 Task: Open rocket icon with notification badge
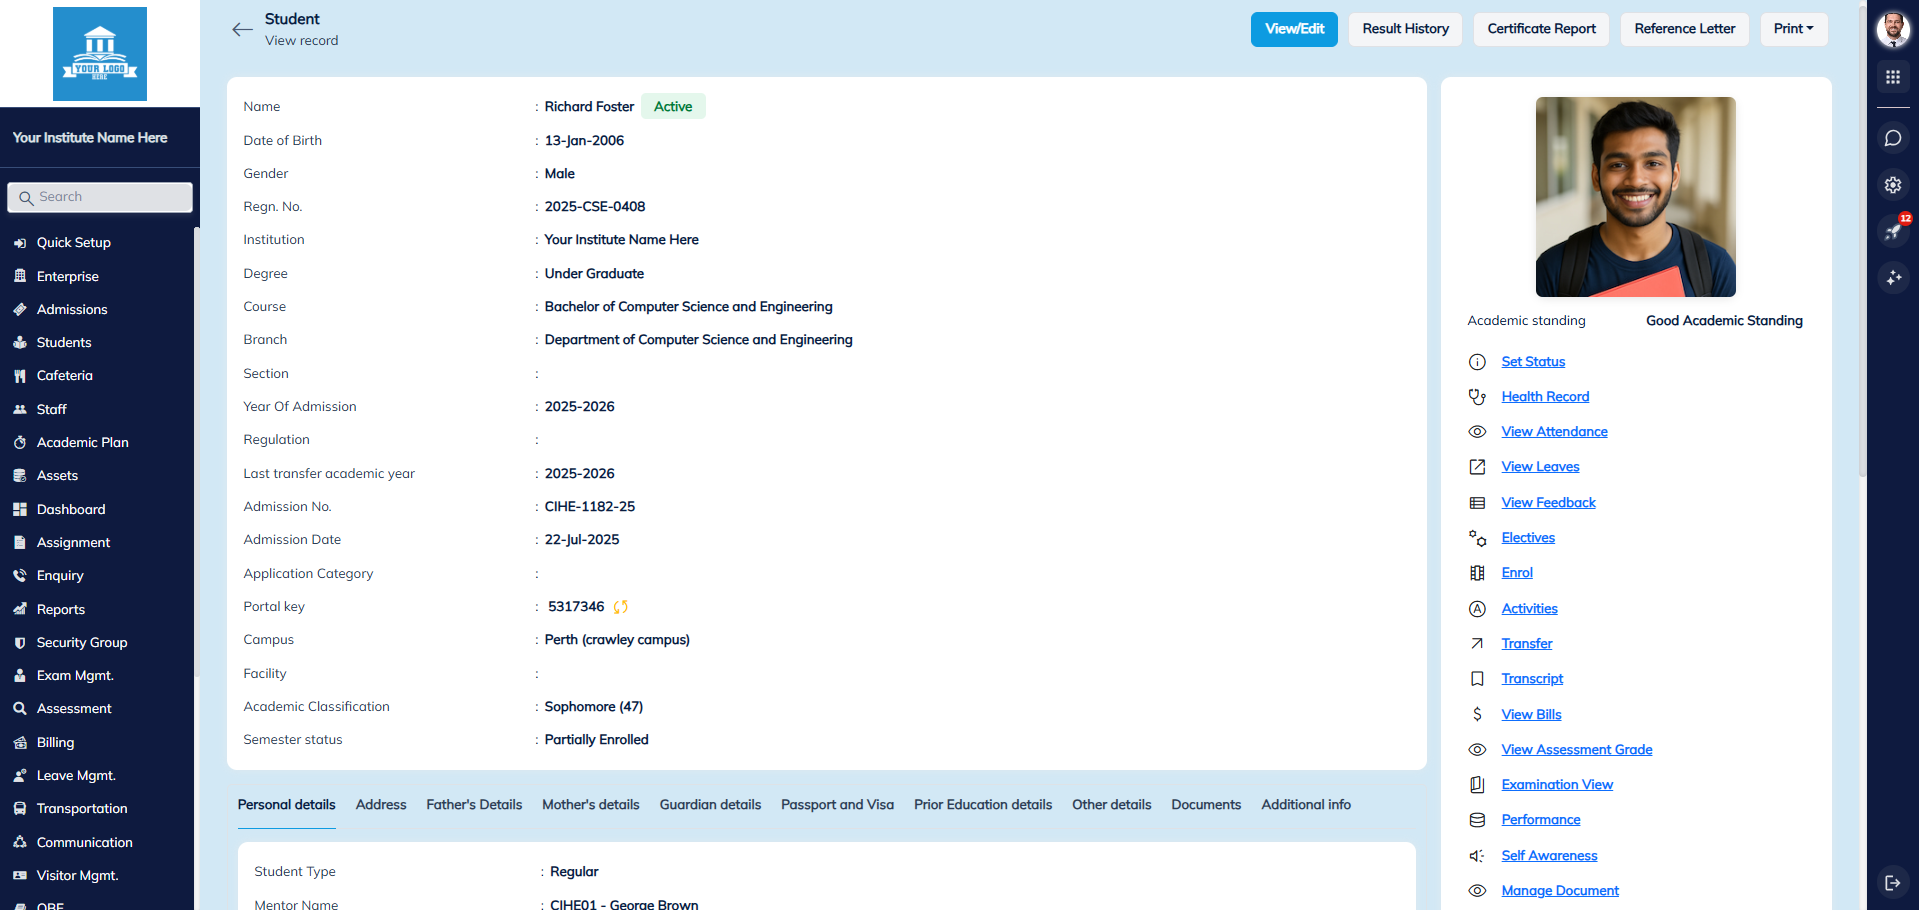(x=1892, y=232)
